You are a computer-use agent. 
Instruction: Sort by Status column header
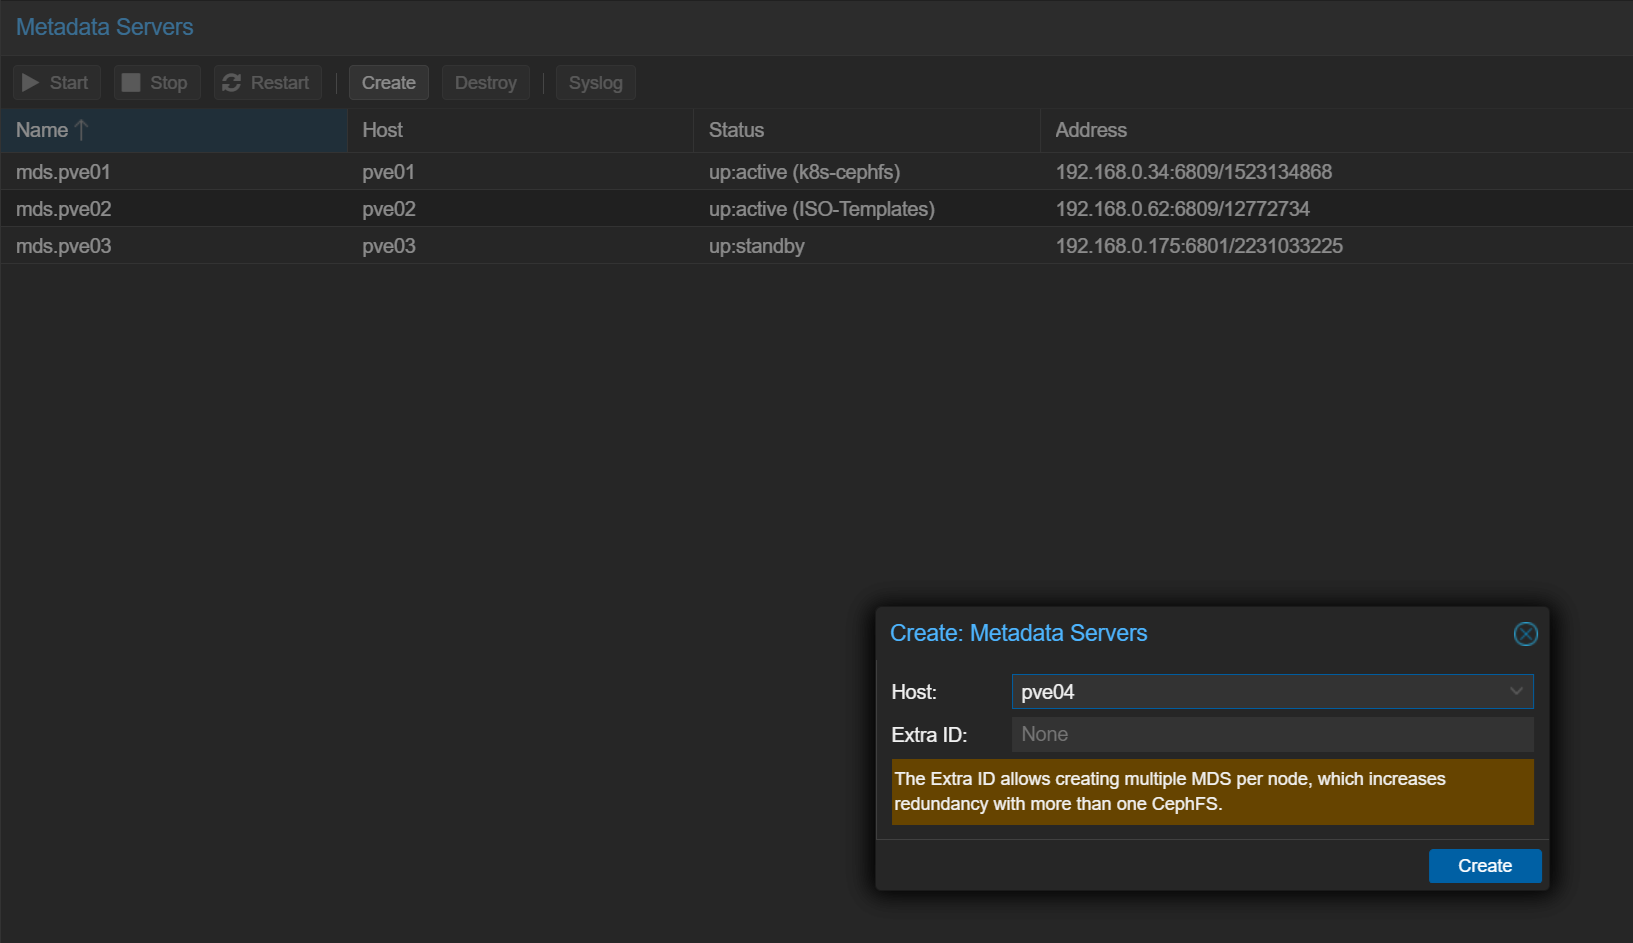coord(867,130)
